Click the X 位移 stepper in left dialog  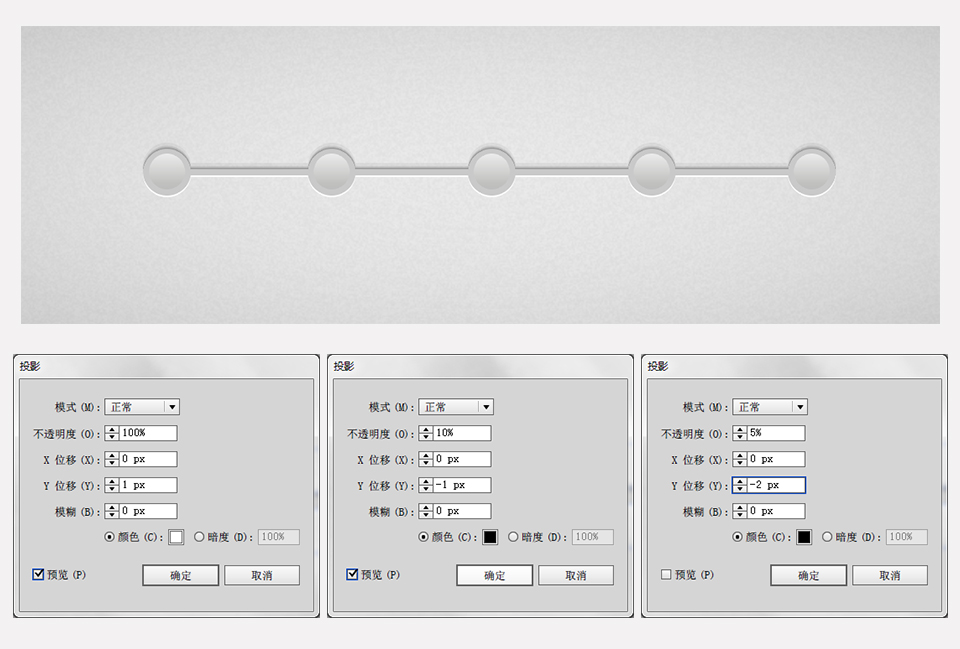111,459
